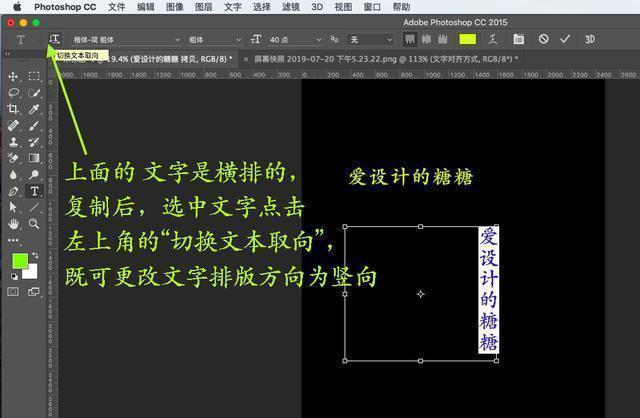
Task: Open the 文字 menu
Action: pyautogui.click(x=233, y=7)
